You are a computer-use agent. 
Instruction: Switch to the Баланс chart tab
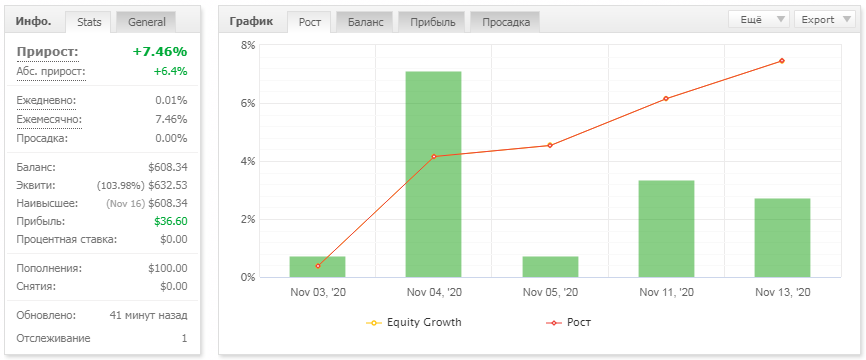pyautogui.click(x=364, y=22)
